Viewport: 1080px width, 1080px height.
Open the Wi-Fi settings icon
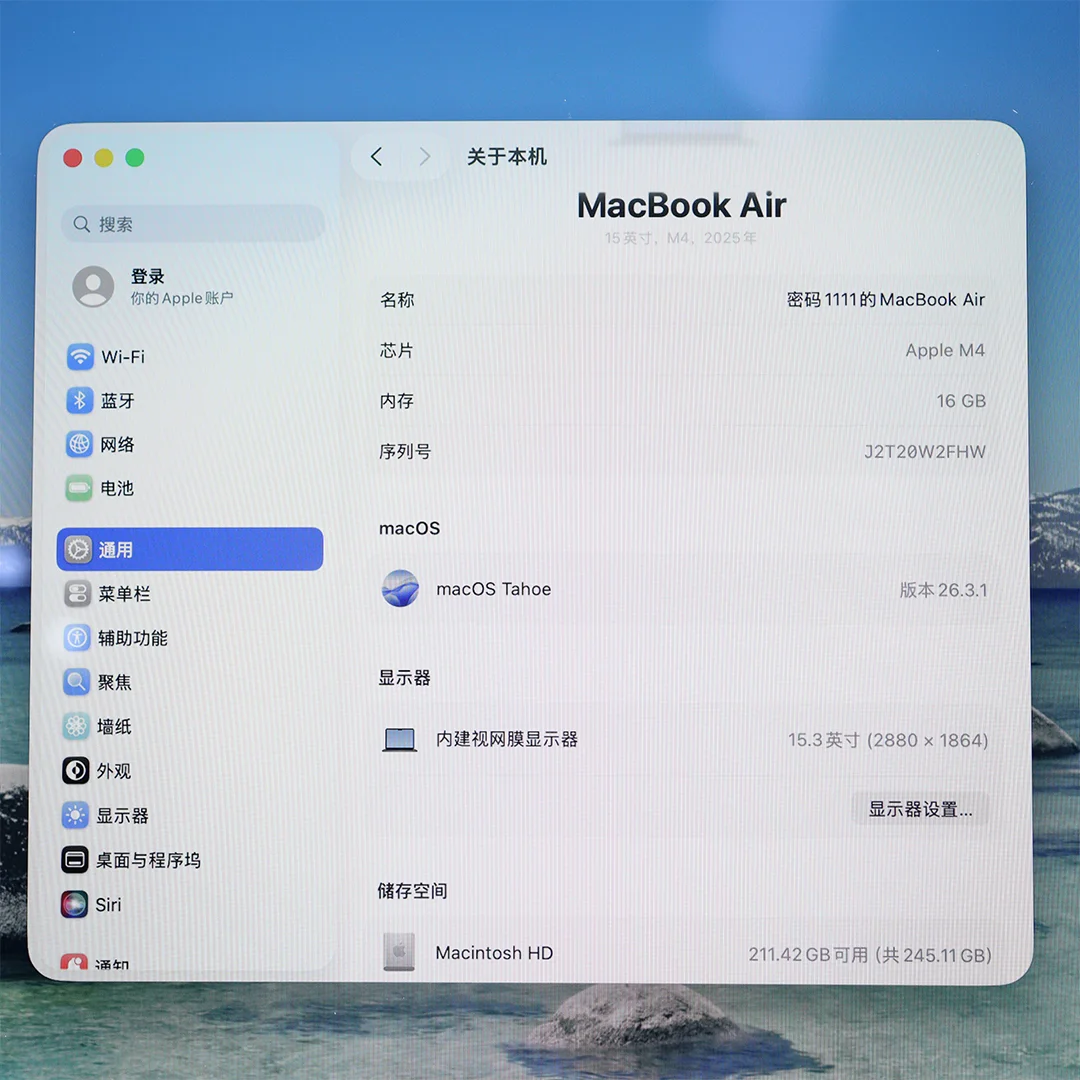click(80, 357)
